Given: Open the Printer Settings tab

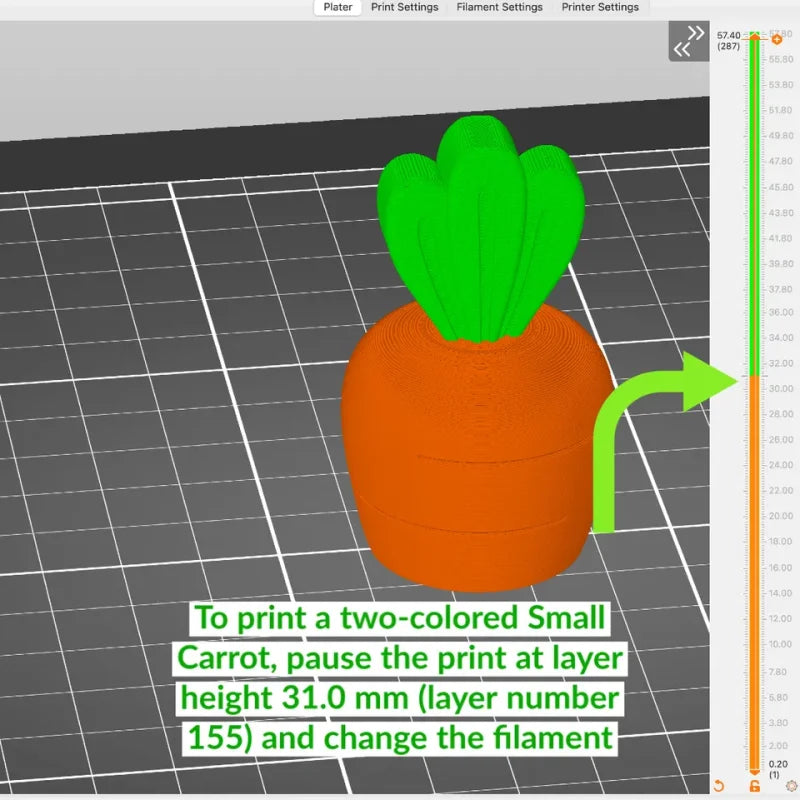Looking at the screenshot, I should pos(600,7).
